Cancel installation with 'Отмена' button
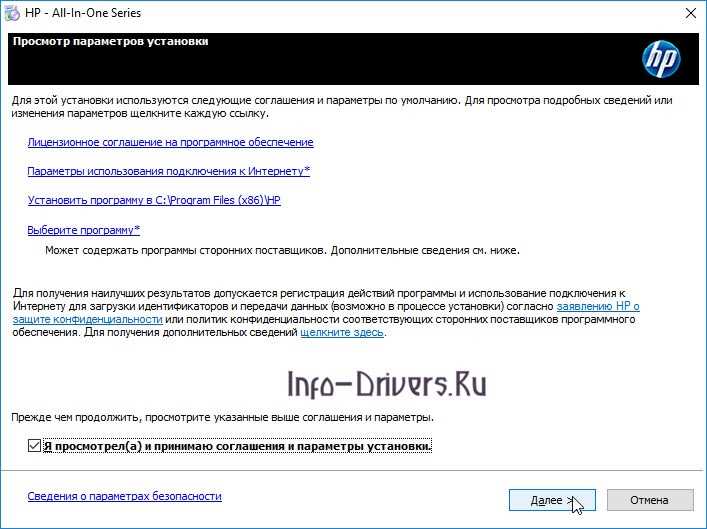 point(650,500)
